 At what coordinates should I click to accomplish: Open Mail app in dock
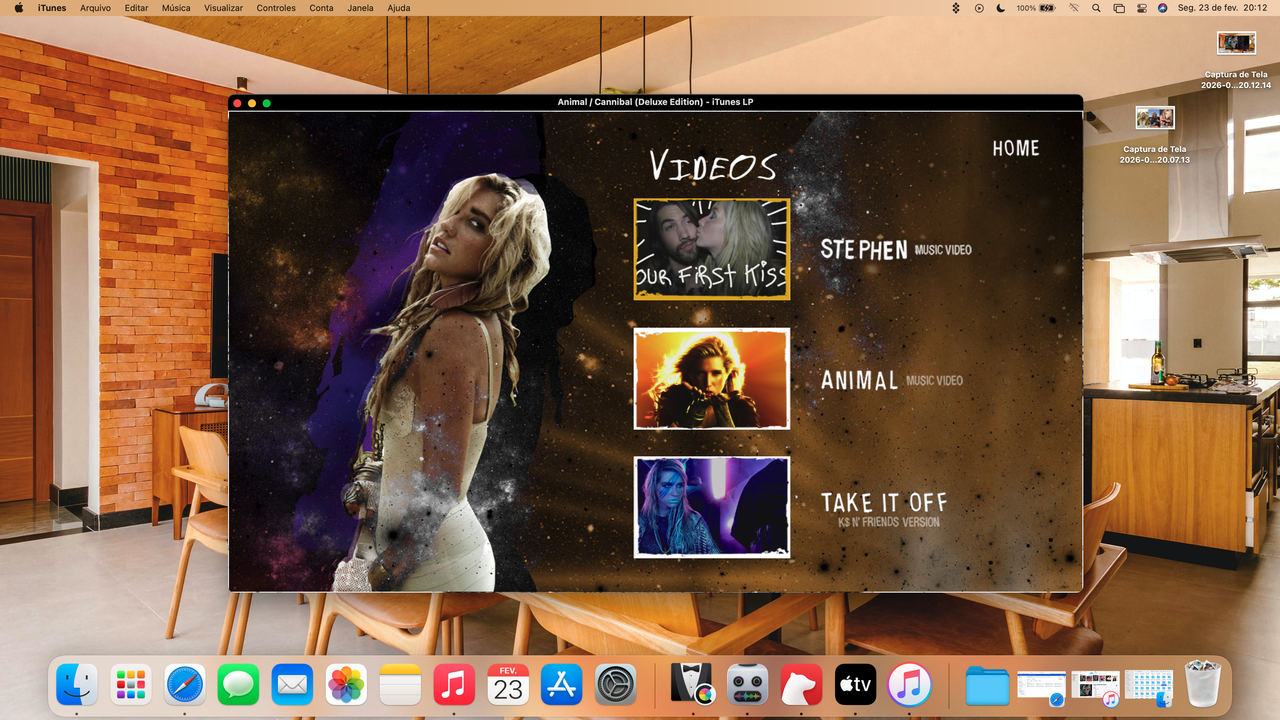point(292,685)
